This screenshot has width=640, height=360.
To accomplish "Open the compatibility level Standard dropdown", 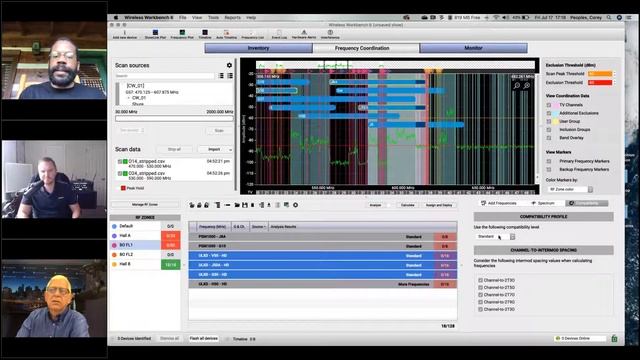I will (496, 236).
